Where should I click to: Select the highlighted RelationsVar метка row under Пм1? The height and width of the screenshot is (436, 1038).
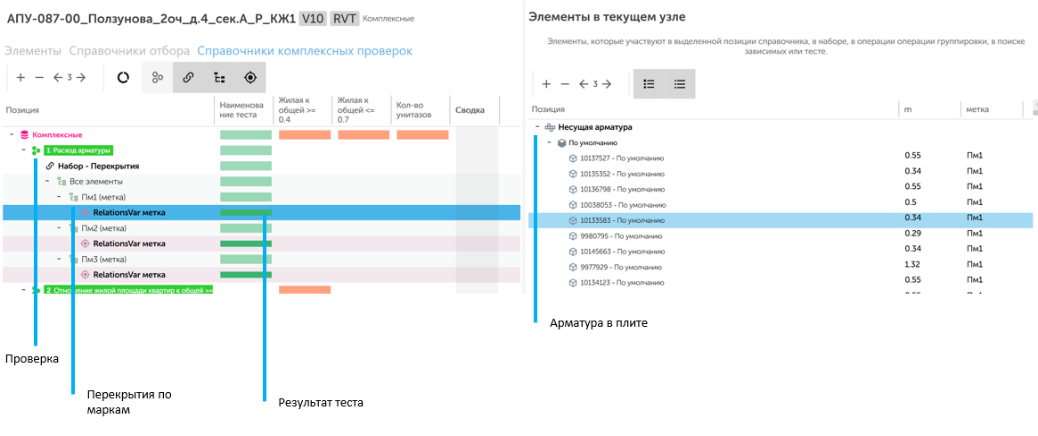[x=261, y=212]
